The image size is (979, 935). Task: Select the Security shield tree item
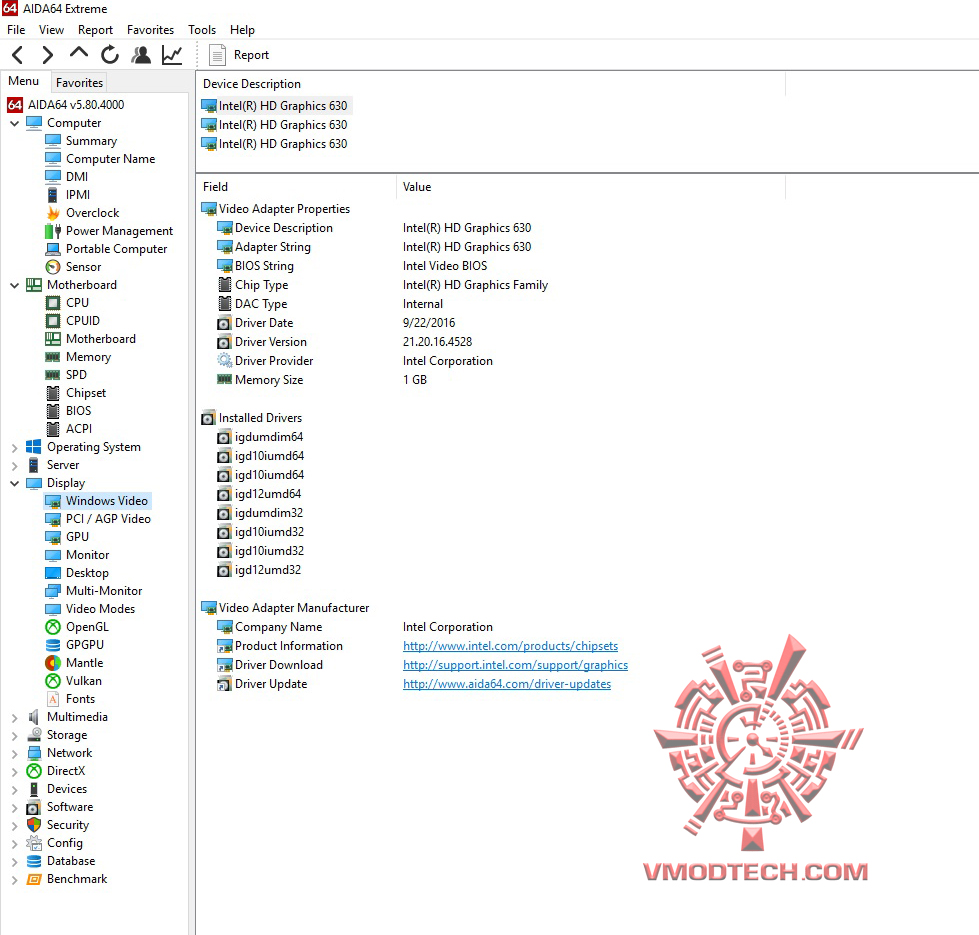58,826
